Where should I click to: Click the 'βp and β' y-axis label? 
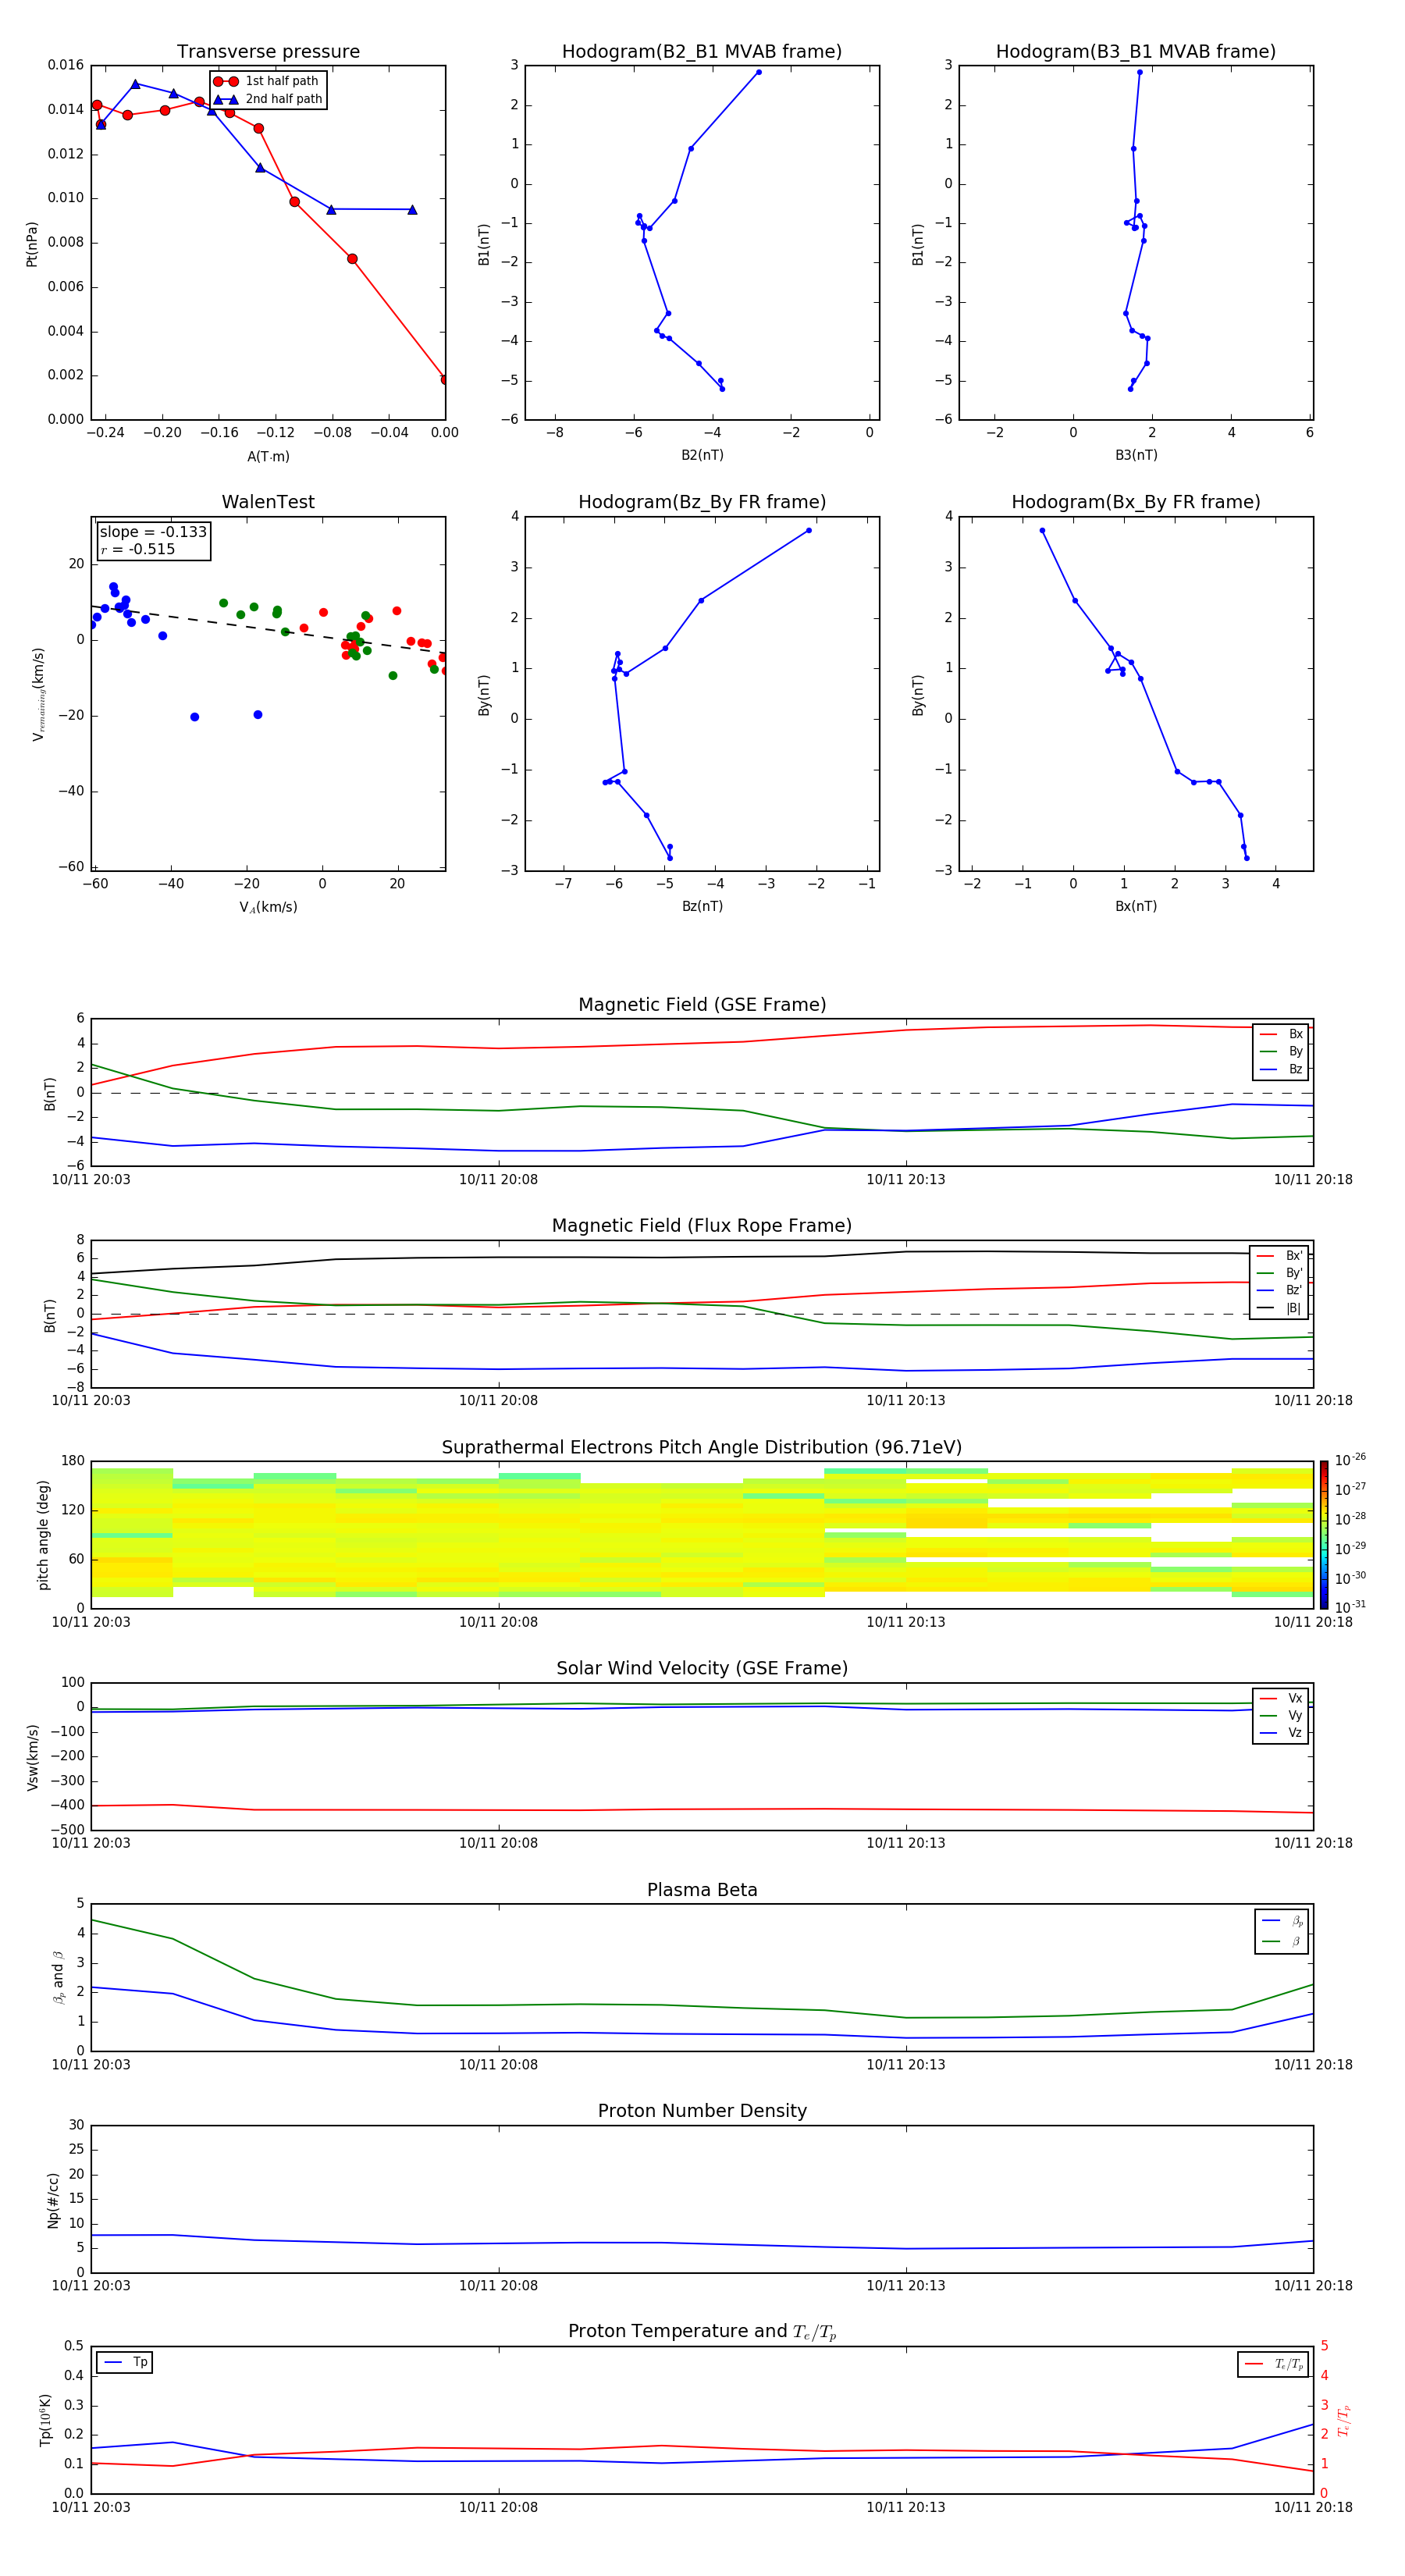(x=58, y=1977)
